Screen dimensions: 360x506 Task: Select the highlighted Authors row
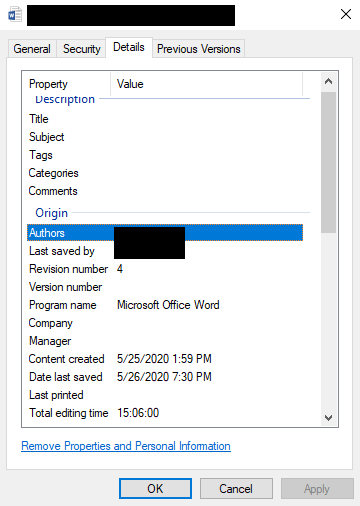165,233
